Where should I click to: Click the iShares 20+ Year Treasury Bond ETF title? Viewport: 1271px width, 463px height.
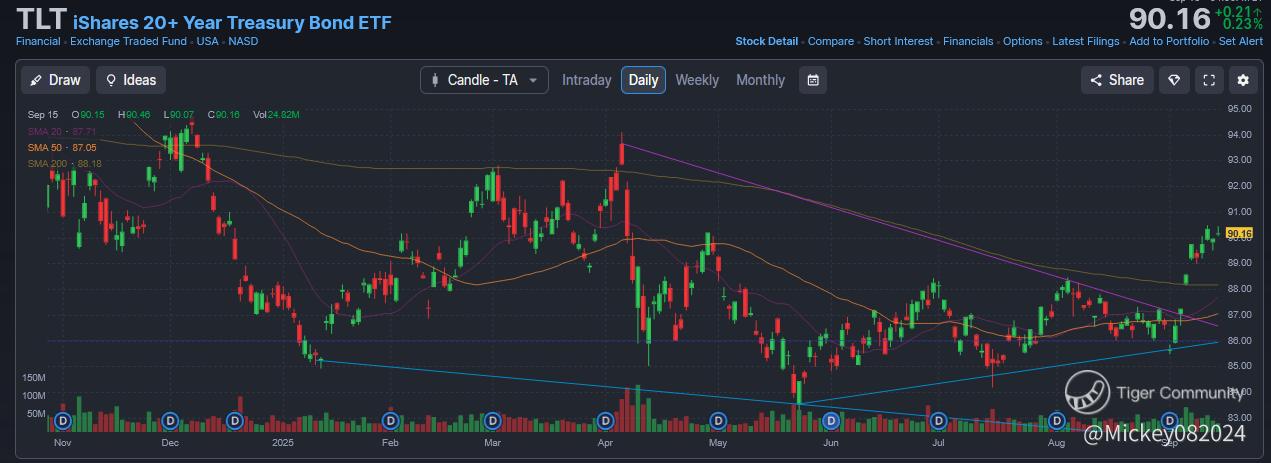[232, 22]
